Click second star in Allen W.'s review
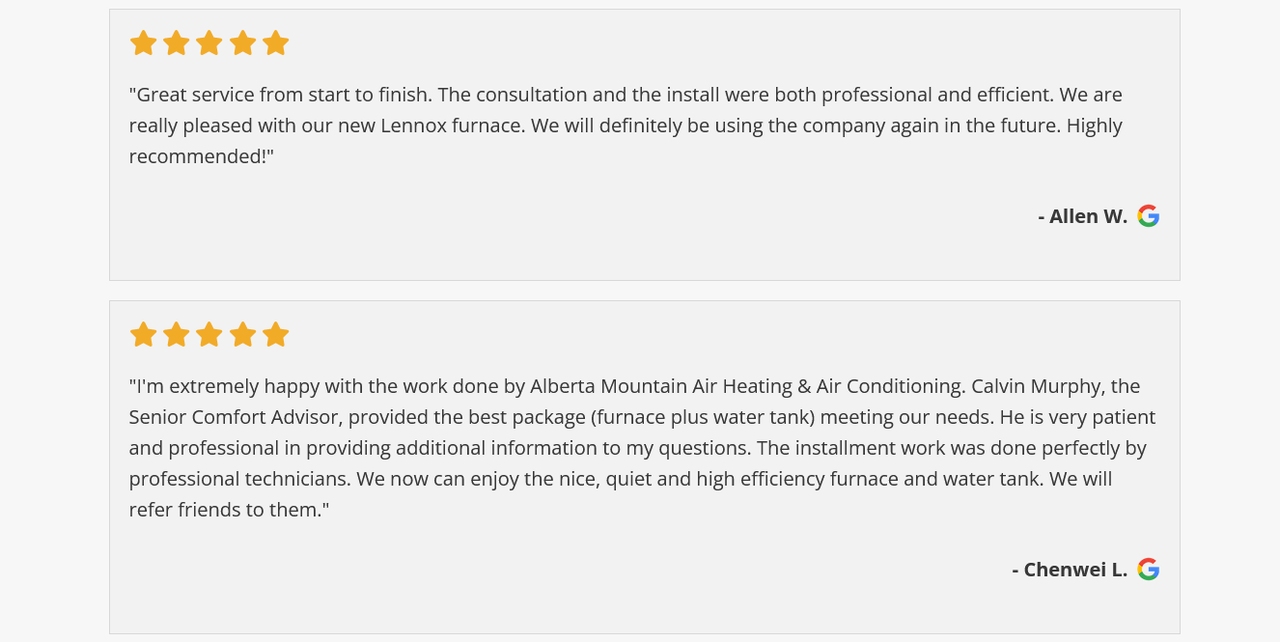 (176, 43)
